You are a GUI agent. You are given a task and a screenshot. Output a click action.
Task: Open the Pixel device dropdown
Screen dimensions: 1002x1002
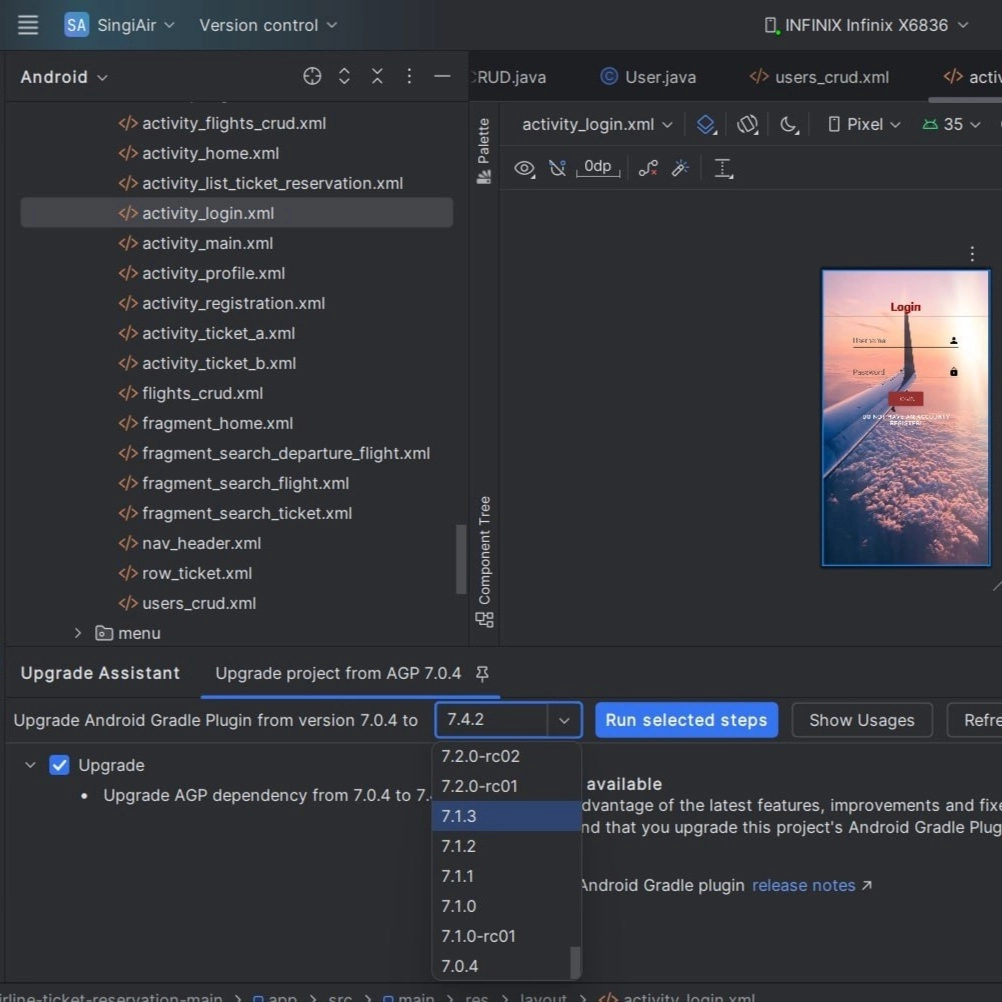click(x=864, y=124)
